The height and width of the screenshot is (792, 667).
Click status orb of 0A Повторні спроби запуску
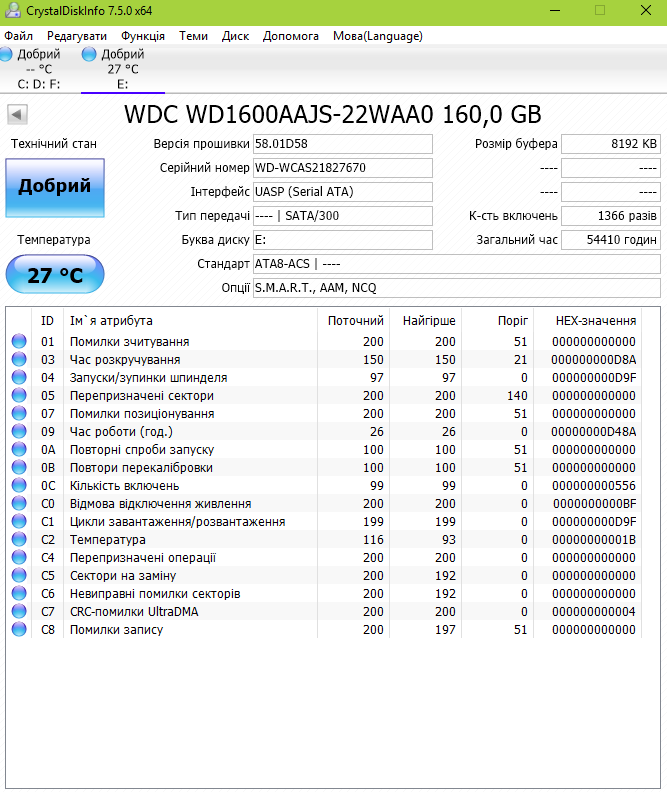19,449
